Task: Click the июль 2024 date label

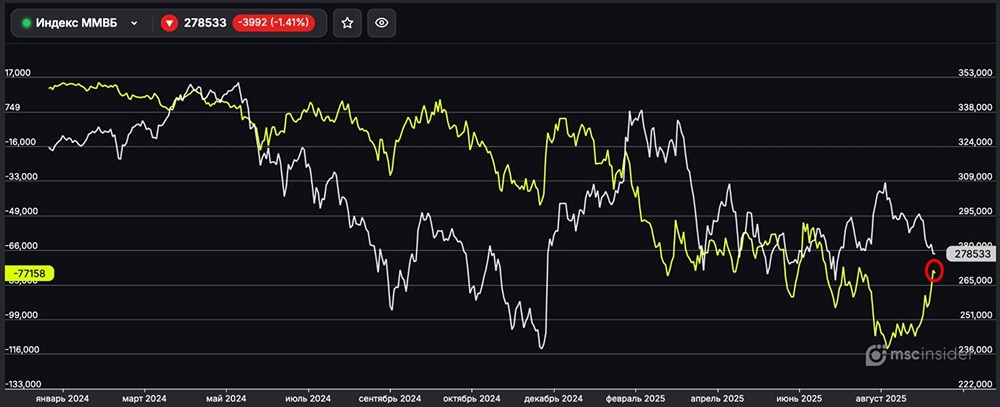Action: pyautogui.click(x=308, y=398)
